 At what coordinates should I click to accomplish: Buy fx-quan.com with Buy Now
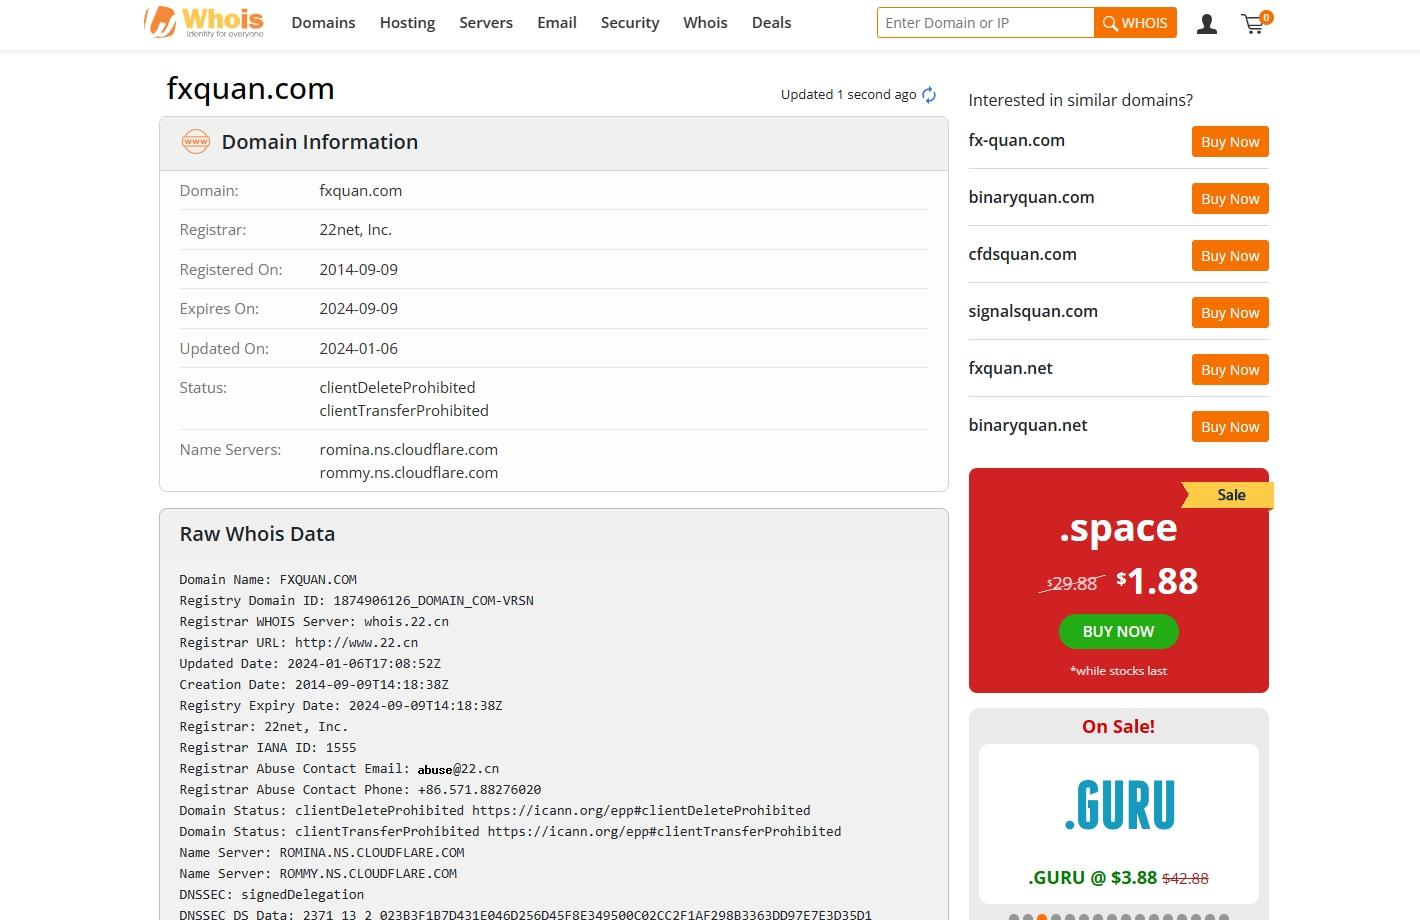click(x=1230, y=142)
